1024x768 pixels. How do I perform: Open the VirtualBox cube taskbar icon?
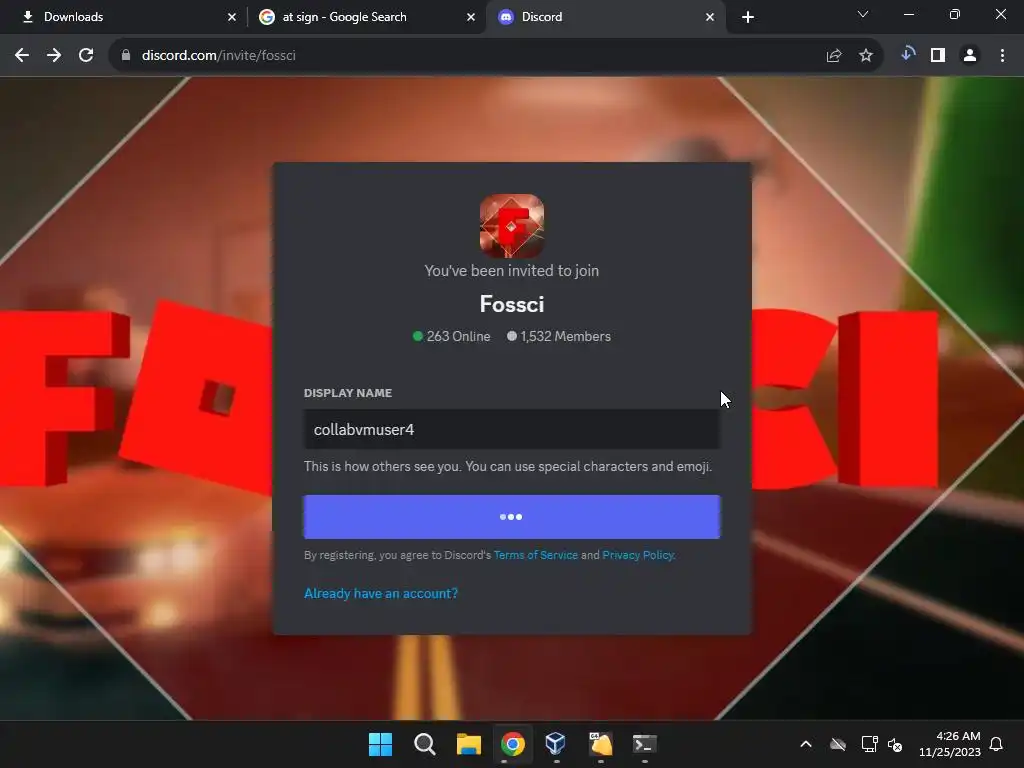556,744
